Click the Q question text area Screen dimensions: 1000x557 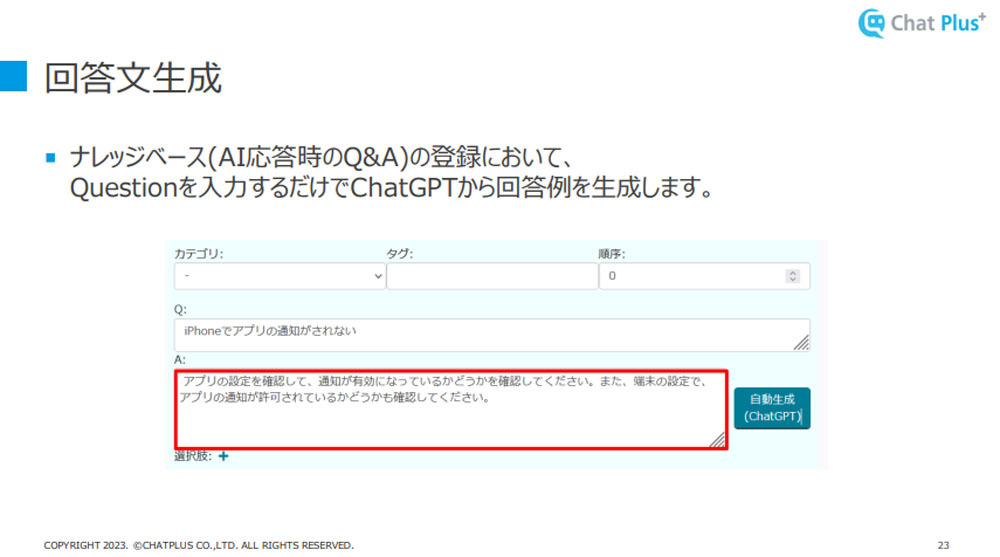[x=492, y=335]
